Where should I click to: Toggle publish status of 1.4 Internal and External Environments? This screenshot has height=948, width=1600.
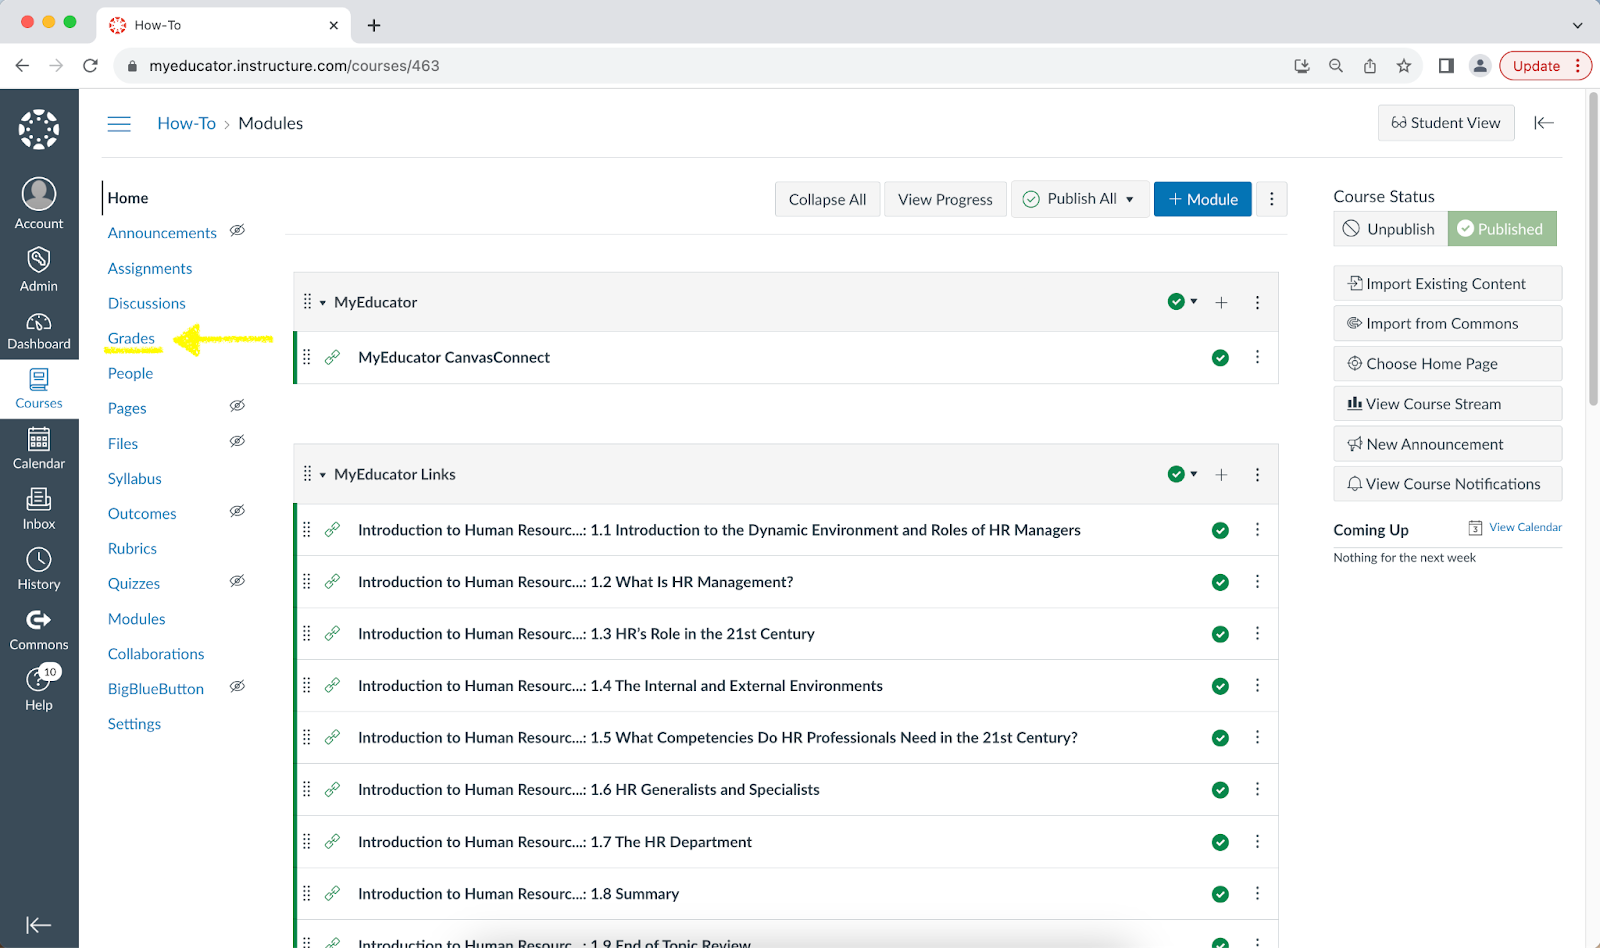coord(1220,686)
